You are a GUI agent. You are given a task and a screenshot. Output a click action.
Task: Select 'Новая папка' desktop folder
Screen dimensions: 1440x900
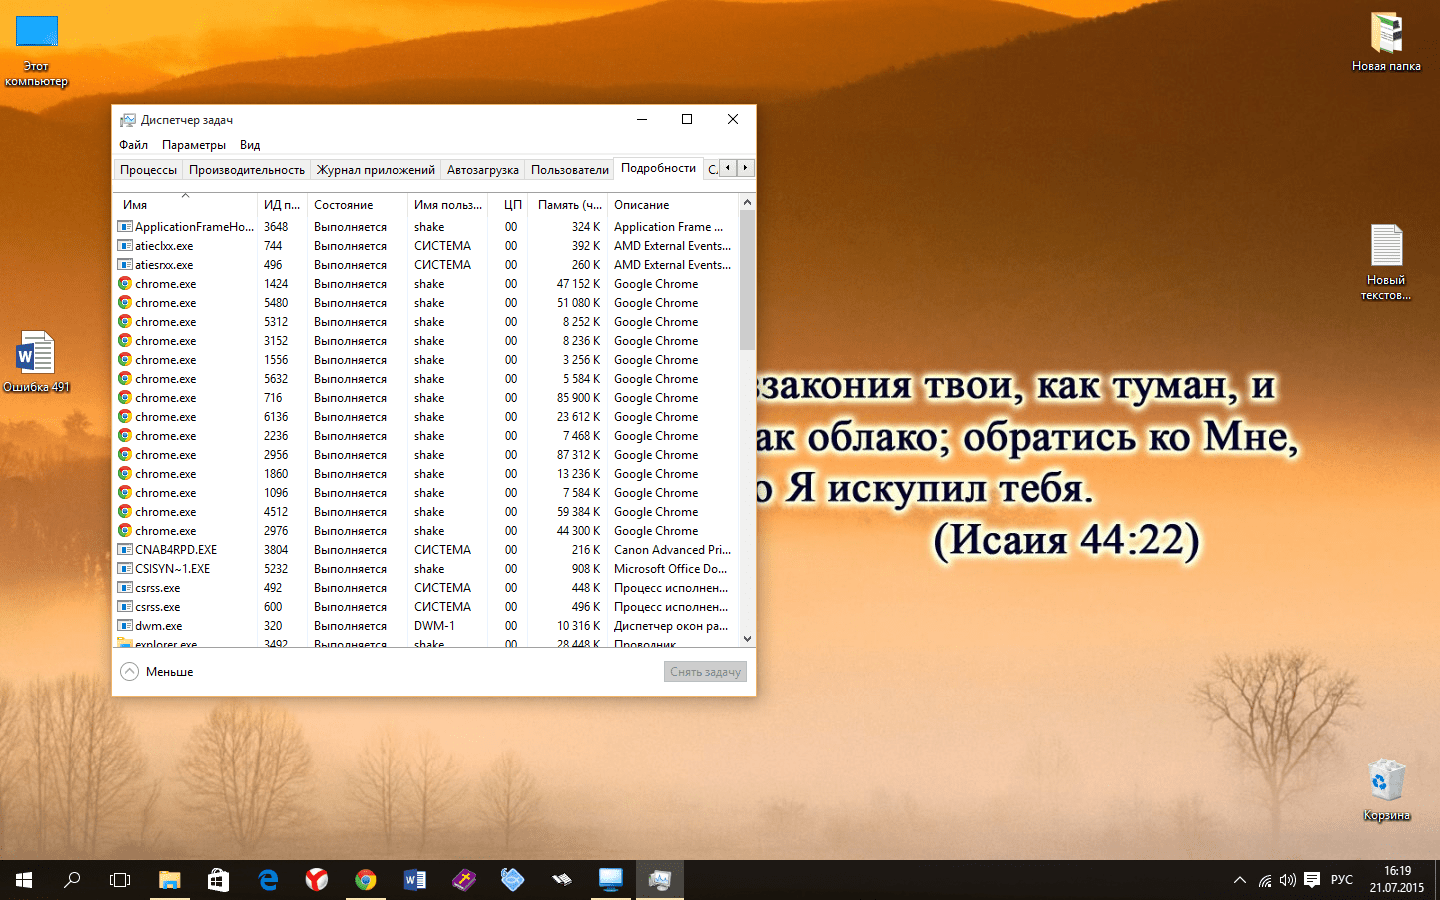point(1386,42)
